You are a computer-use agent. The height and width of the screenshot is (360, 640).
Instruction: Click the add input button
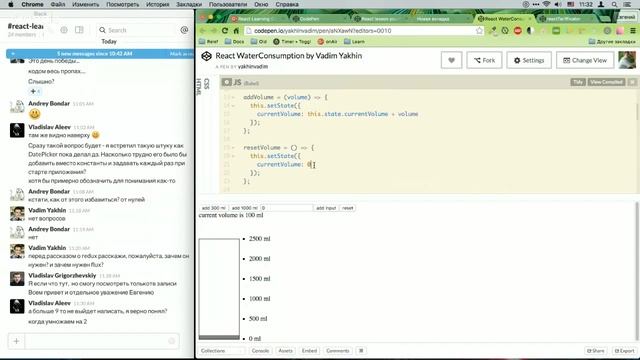[x=326, y=208]
